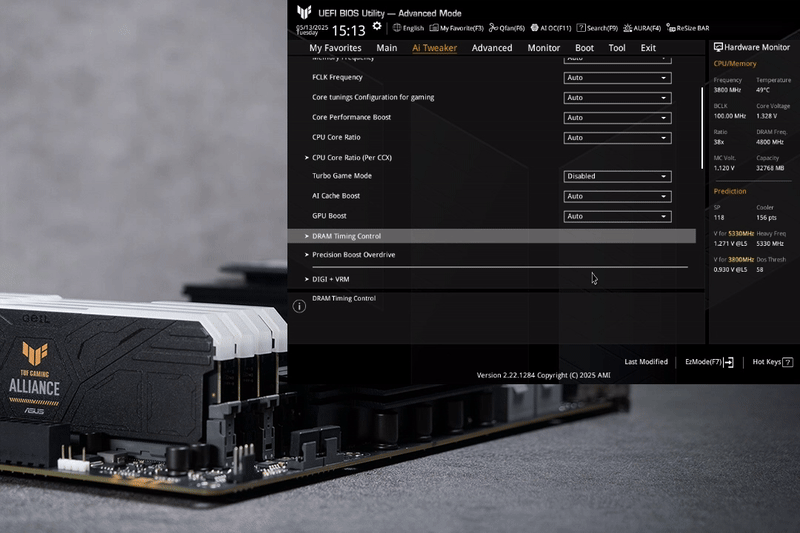Screen dimensions: 800x533
Task: Click the 15:13 clock display
Action: pos(348,31)
